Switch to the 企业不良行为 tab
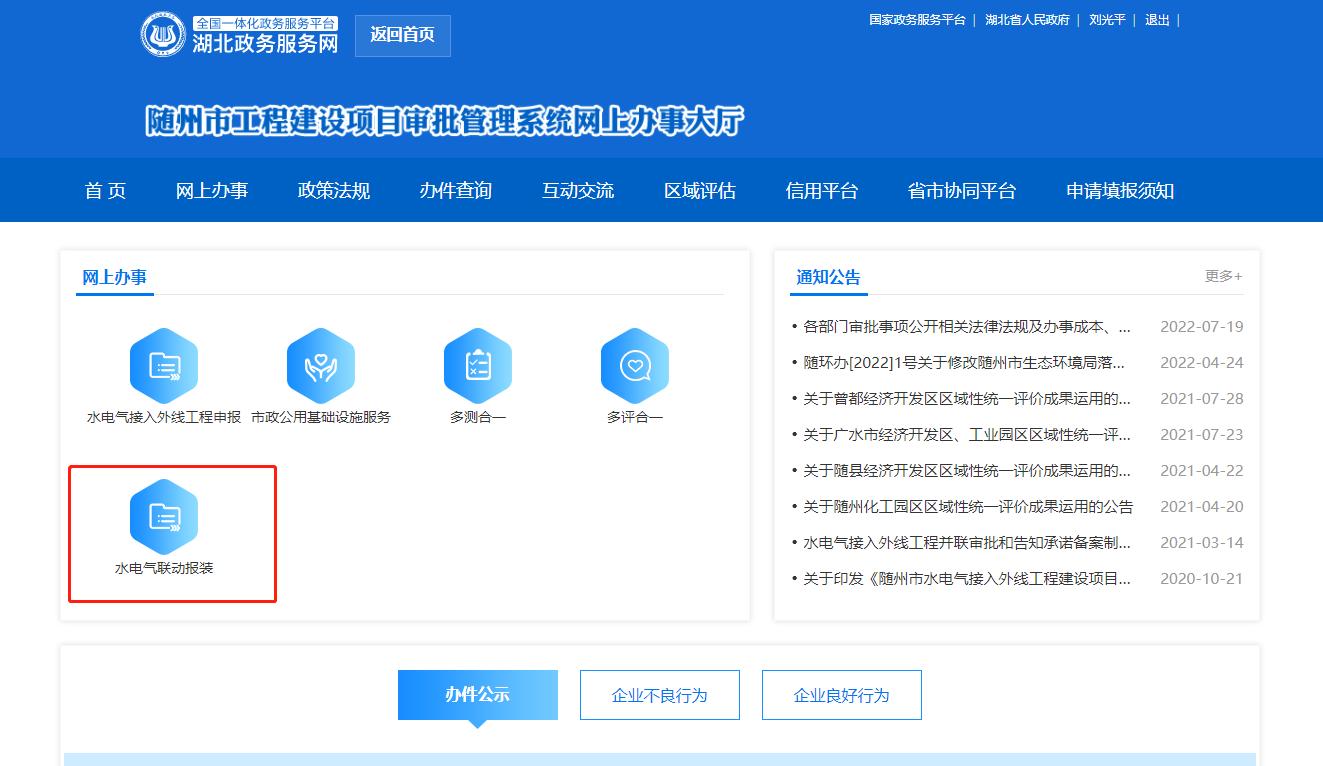This screenshot has height=766, width=1323. (659, 695)
